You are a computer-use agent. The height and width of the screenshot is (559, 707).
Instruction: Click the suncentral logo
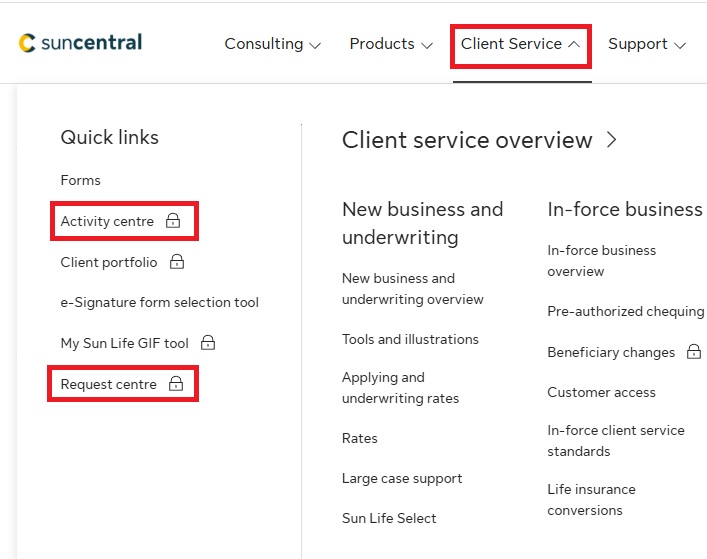click(x=80, y=43)
